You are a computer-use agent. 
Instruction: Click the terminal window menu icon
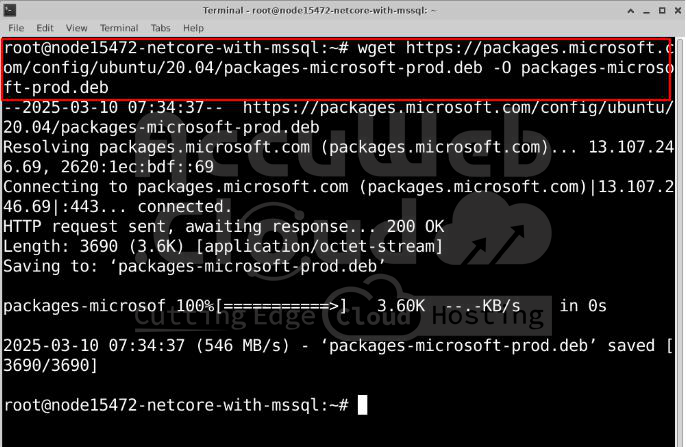pyautogui.click(x=10, y=9)
